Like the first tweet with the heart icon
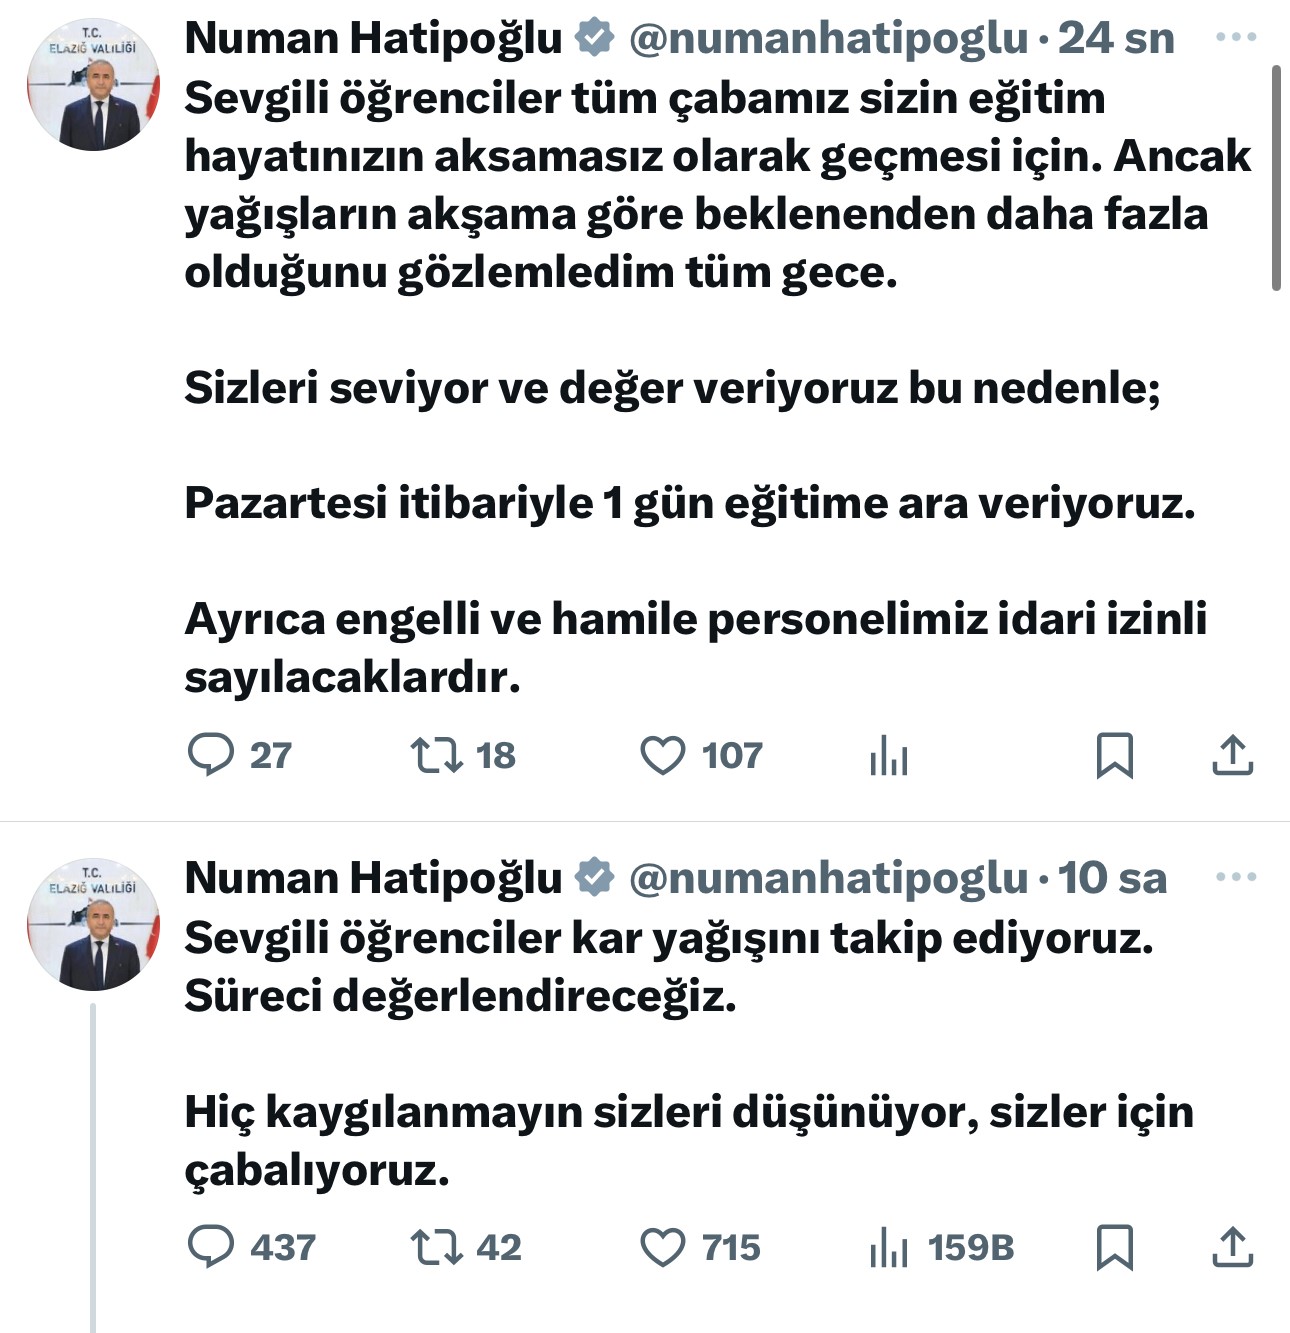Image resolution: width=1290 pixels, height=1333 pixels. pos(664,757)
